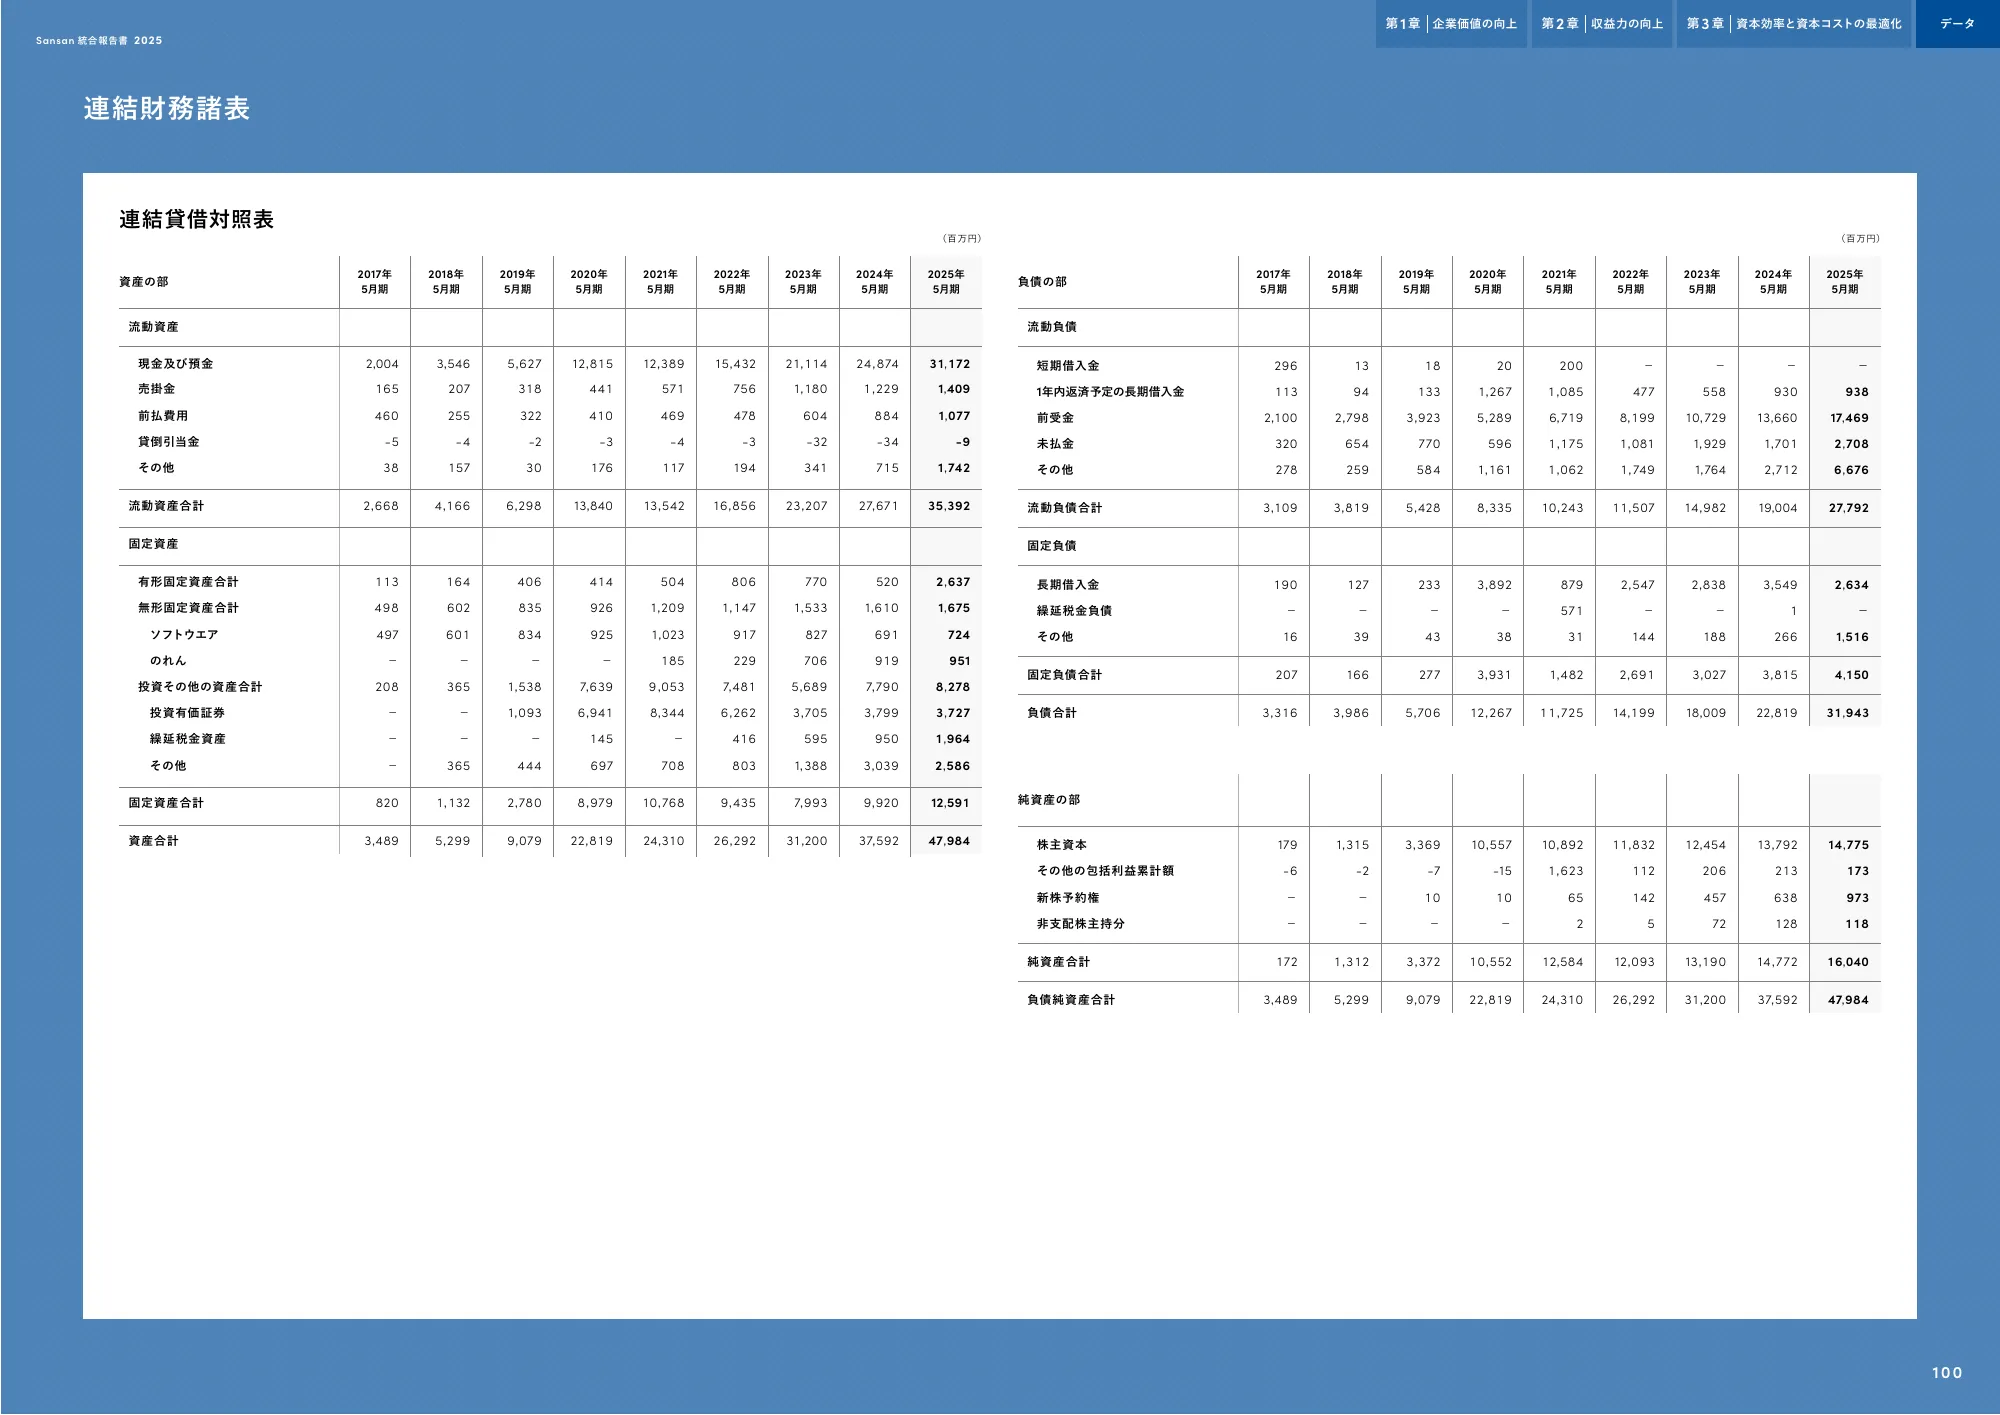
Task: Select the 負債合計 row label
Action: coord(1051,713)
